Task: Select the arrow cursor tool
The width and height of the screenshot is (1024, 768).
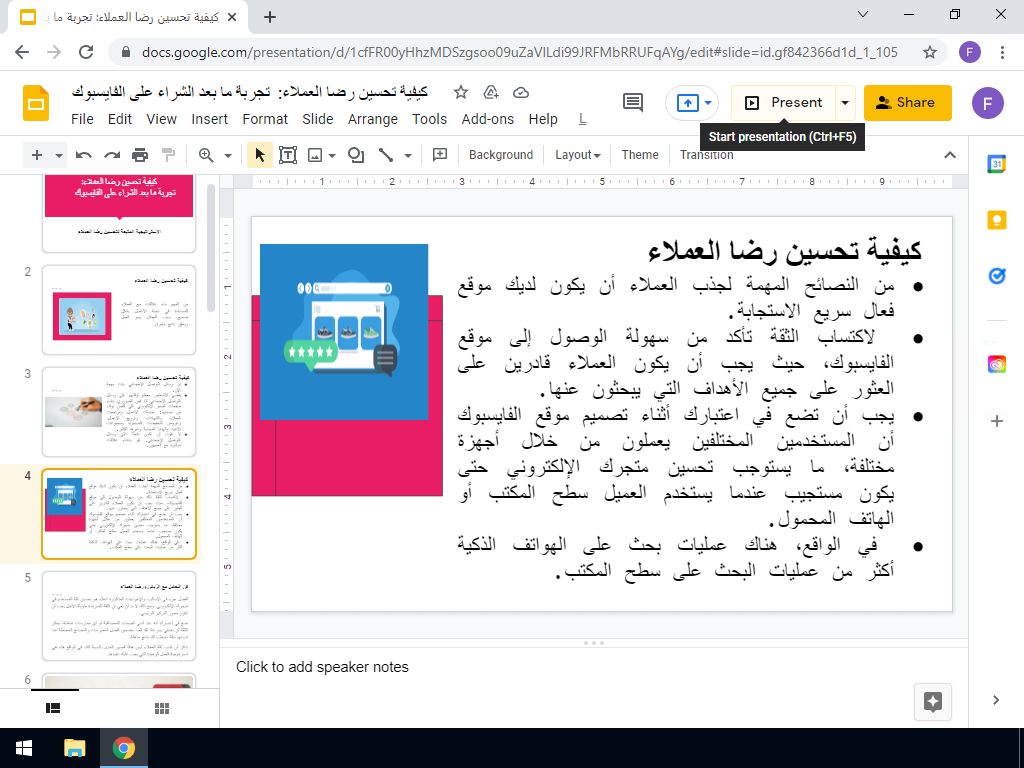Action: click(259, 155)
